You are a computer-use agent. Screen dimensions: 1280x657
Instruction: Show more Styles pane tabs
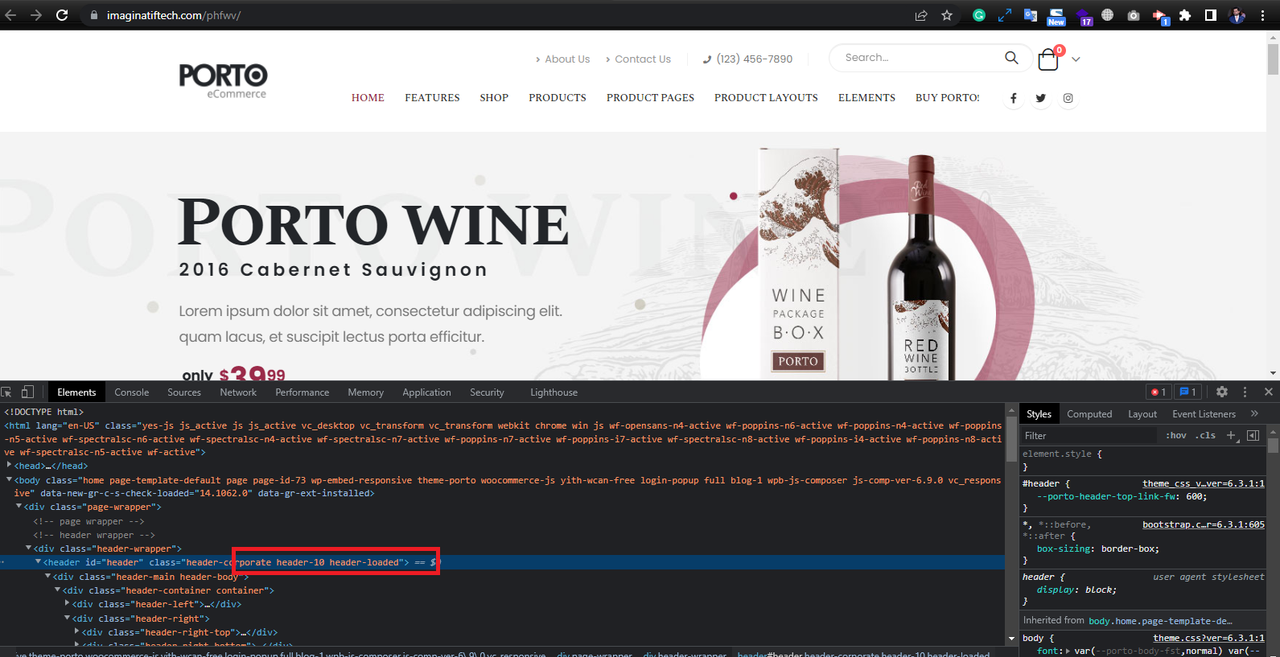click(1254, 413)
